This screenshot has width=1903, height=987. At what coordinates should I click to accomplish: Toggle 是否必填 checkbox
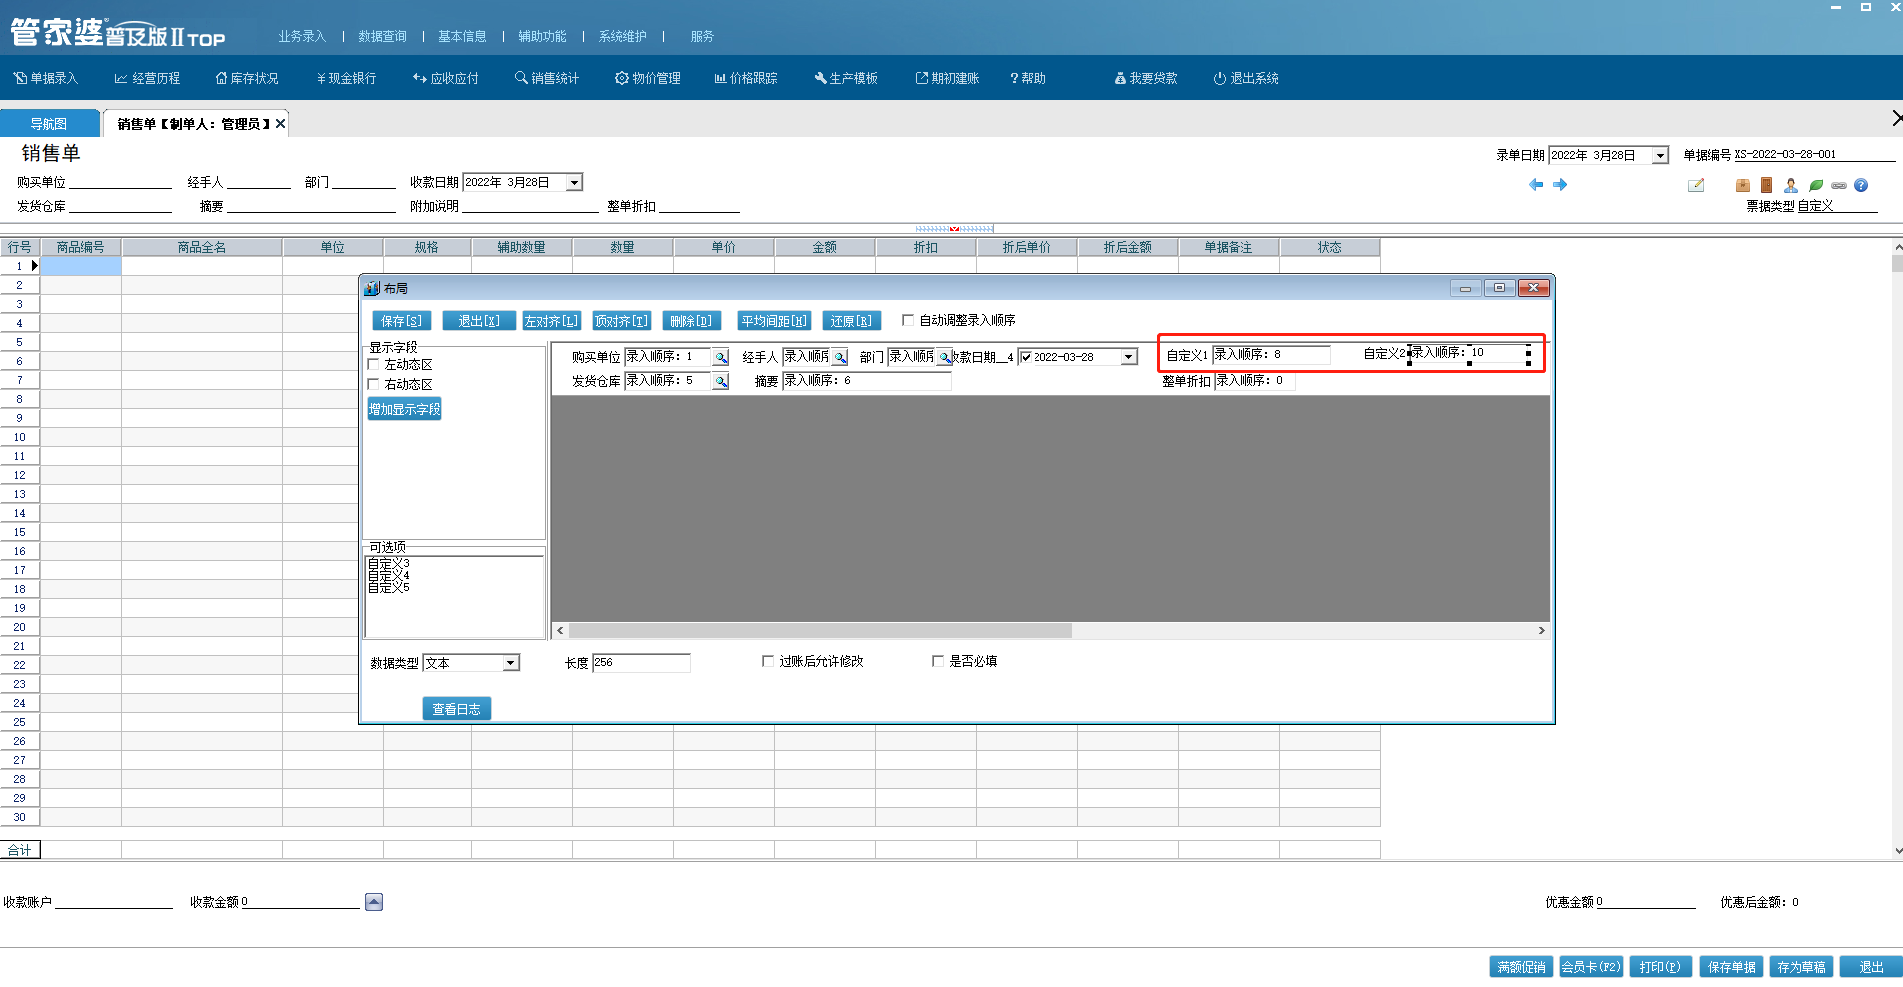point(938,661)
